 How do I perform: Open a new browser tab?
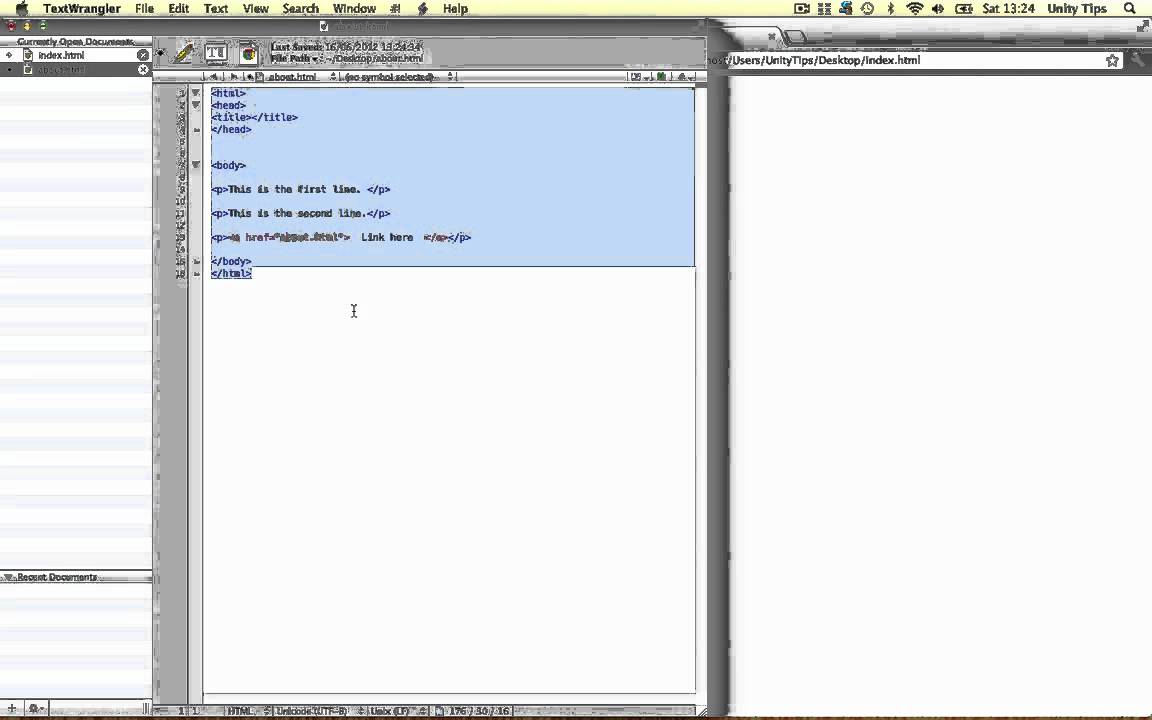coord(796,36)
